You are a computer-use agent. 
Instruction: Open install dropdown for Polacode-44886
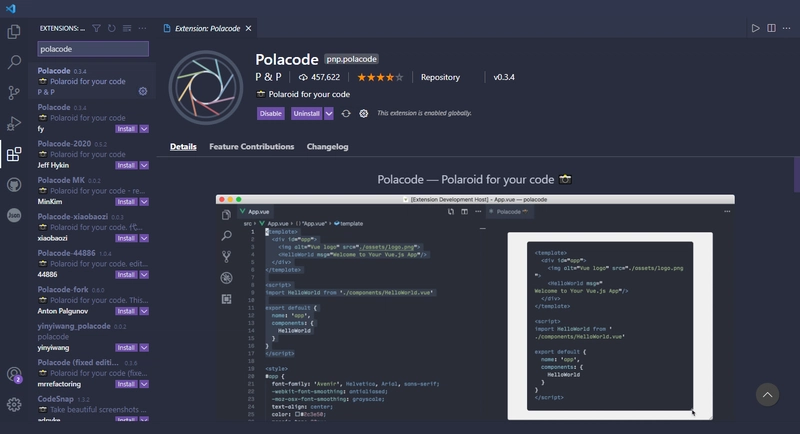[144, 275]
